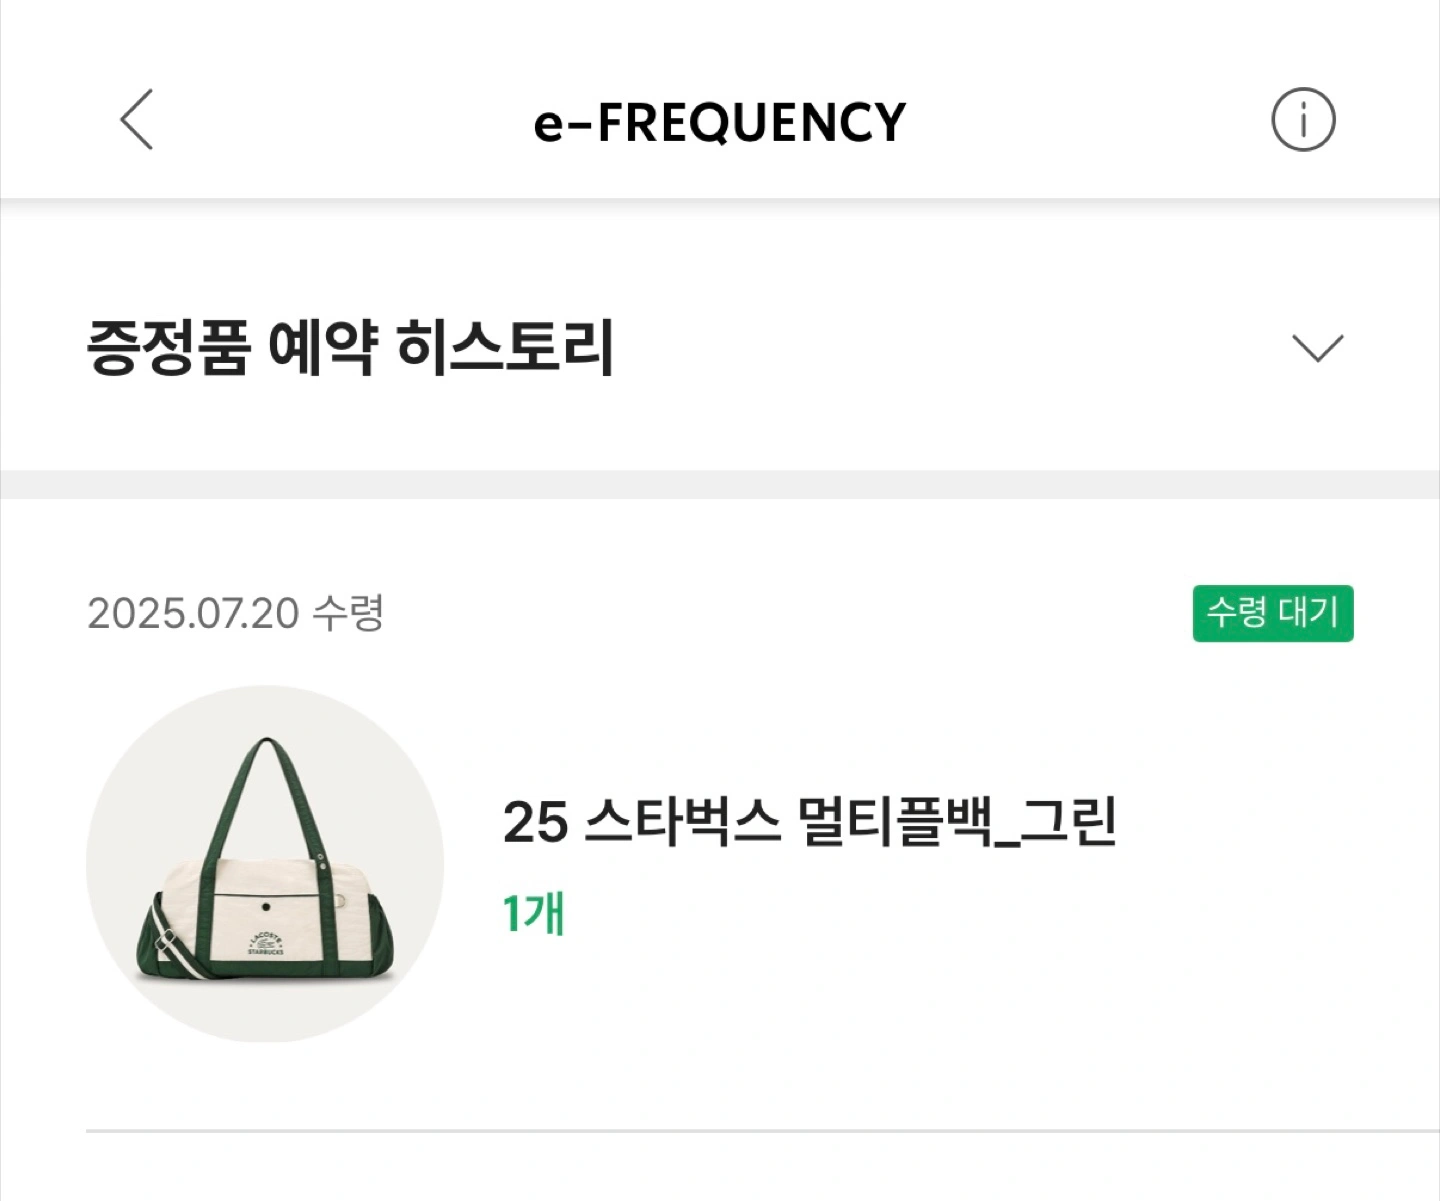The width and height of the screenshot is (1440, 1201).
Task: Select the 수령 대기 status badge
Action: [1273, 613]
